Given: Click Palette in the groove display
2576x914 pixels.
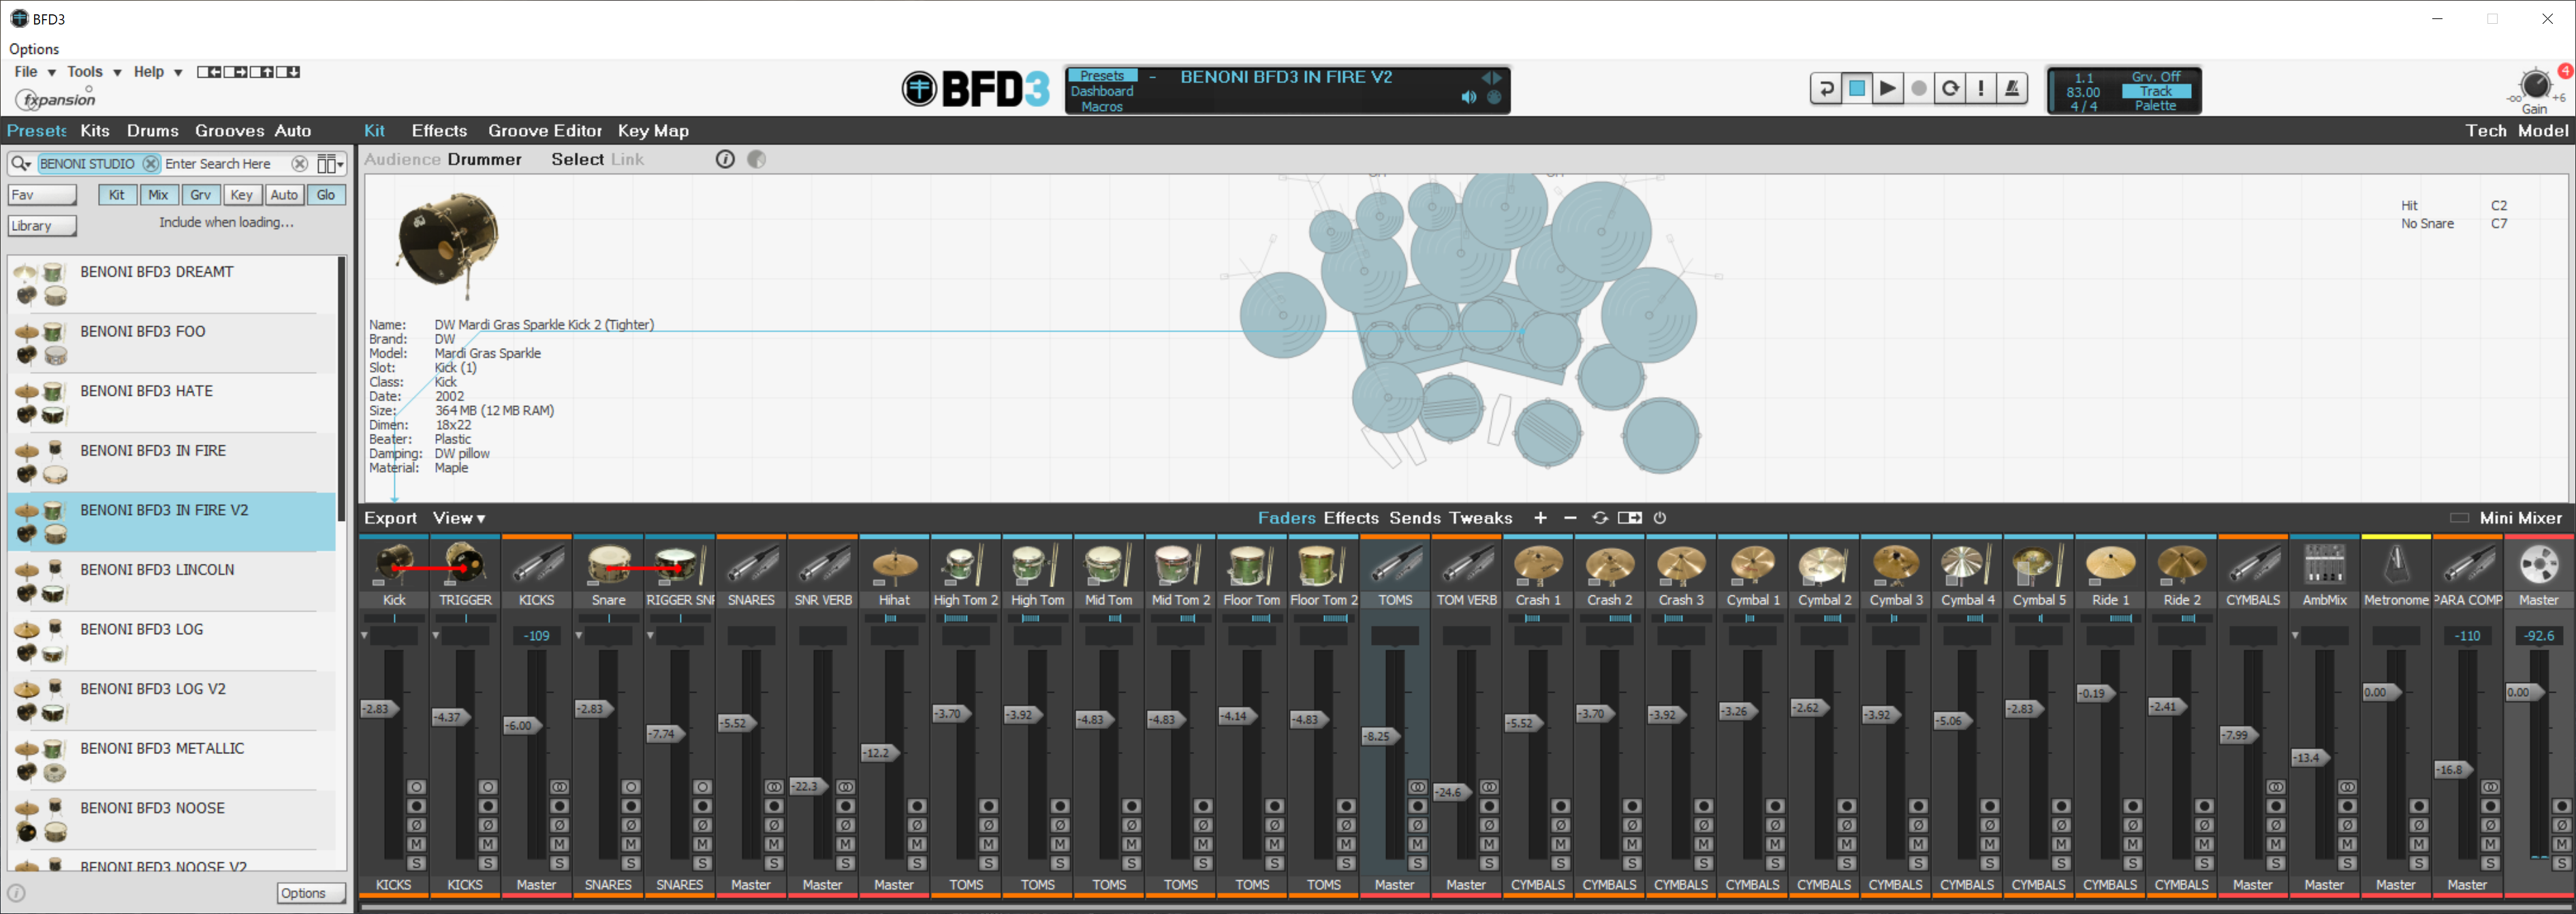Looking at the screenshot, I should pos(2155,106).
